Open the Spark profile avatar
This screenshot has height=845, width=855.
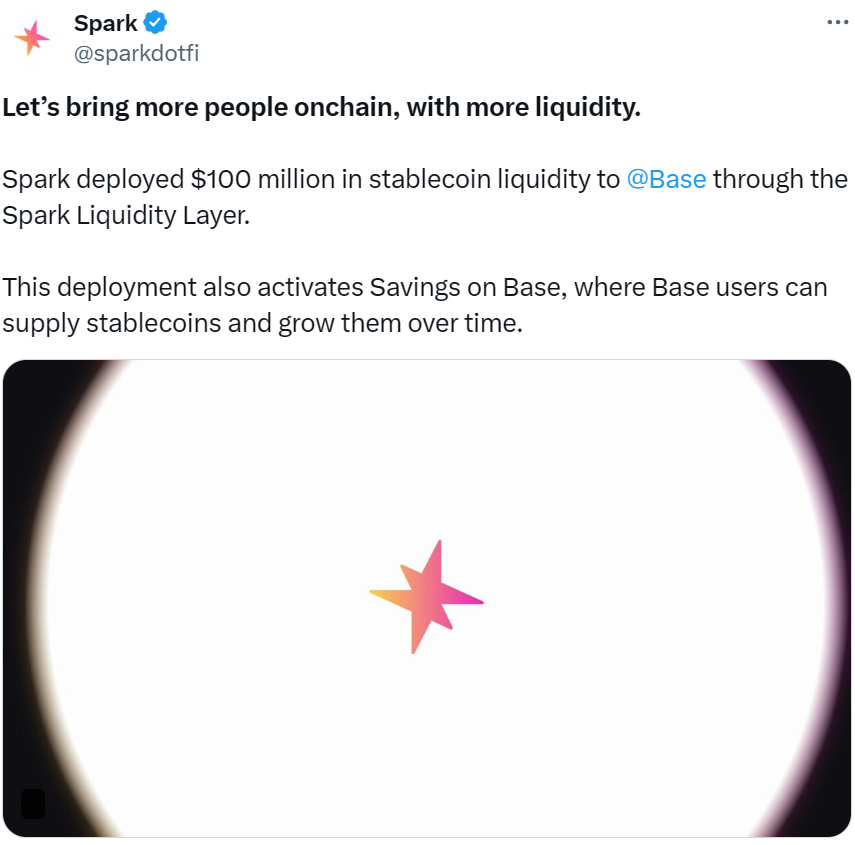(x=31, y=37)
